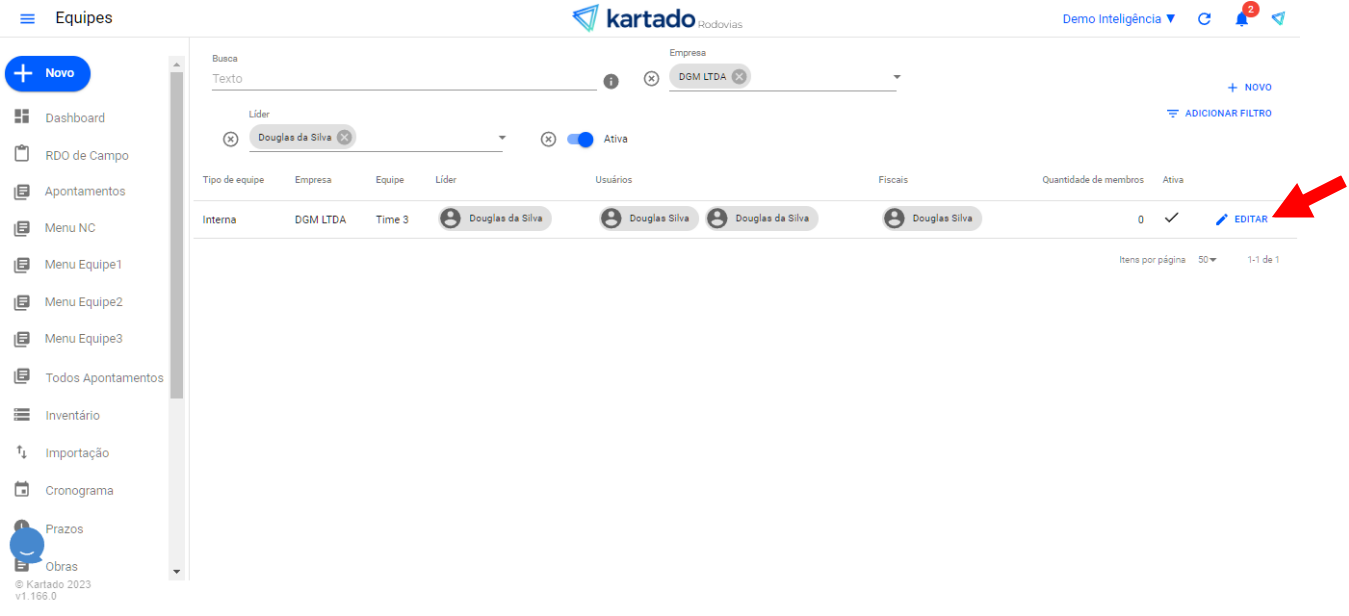
Task: Click the refresh icon in header
Action: tap(1204, 19)
